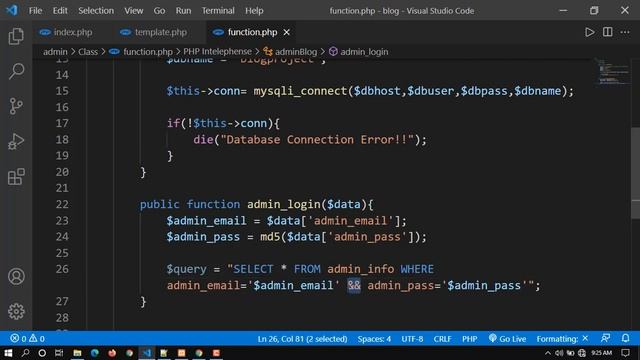Open Microsoft Edge from taskbar
Screen dimensions: 640x360
95,353
